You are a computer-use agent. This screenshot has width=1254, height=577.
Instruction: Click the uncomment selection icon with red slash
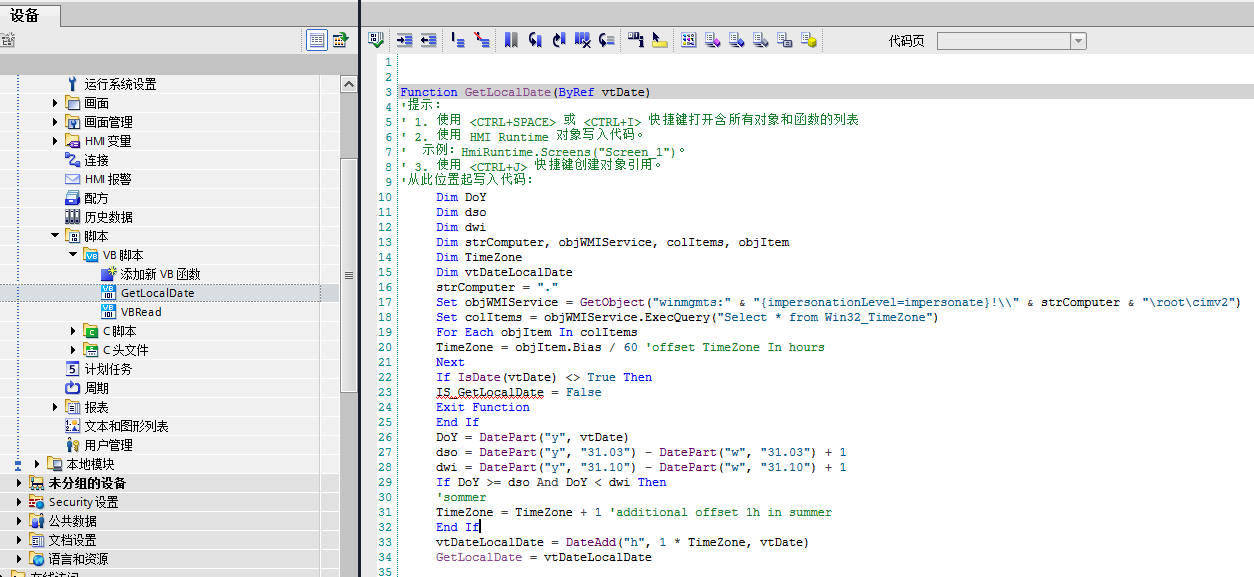pos(482,40)
